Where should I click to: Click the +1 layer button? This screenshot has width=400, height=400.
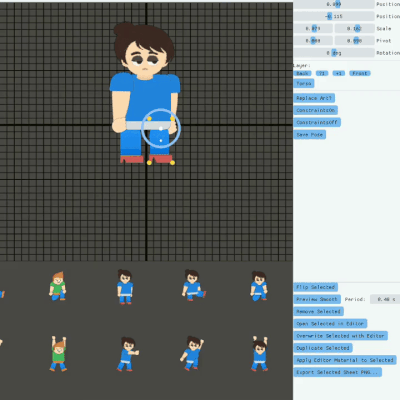339,73
